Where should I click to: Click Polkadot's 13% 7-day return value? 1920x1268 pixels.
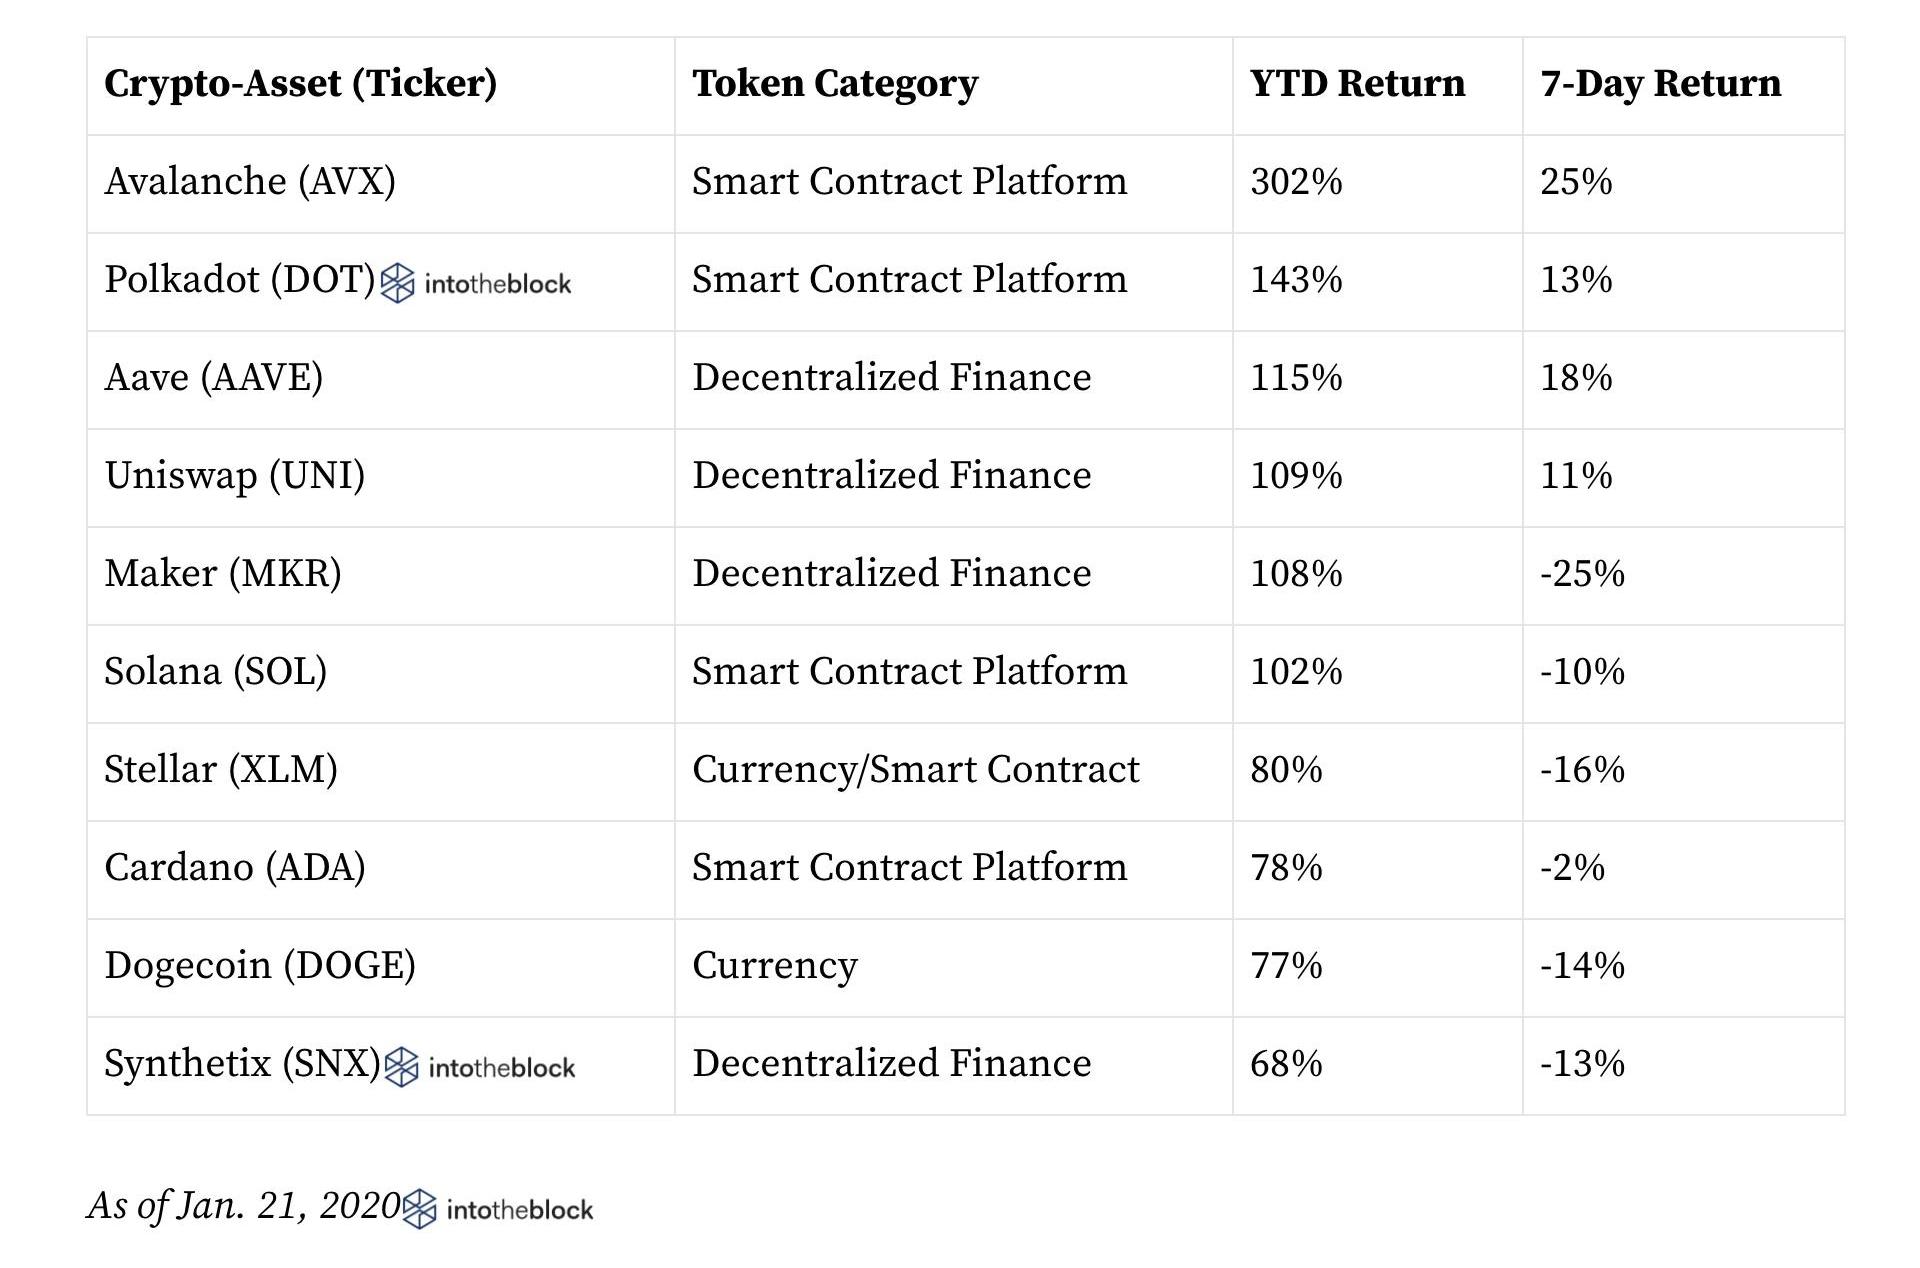pos(1576,280)
